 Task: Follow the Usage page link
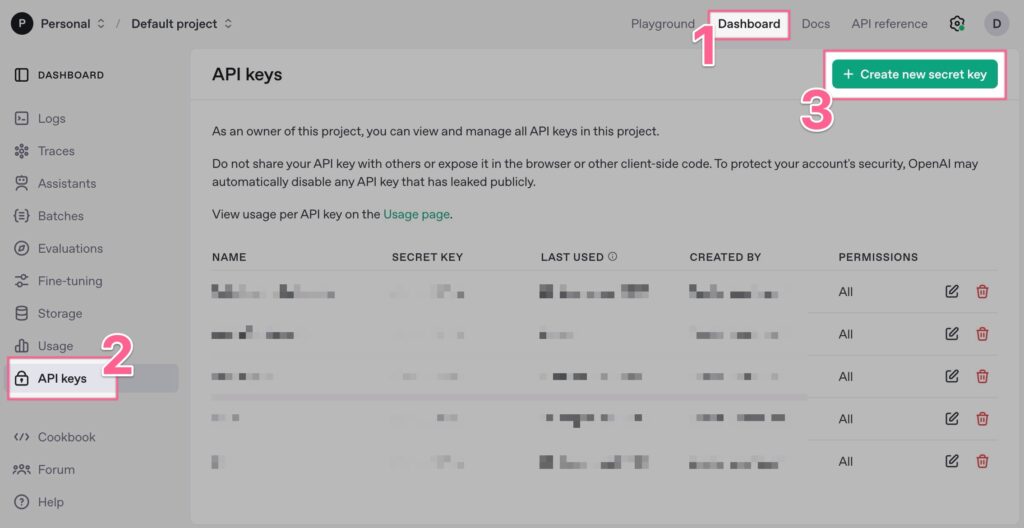[416, 214]
